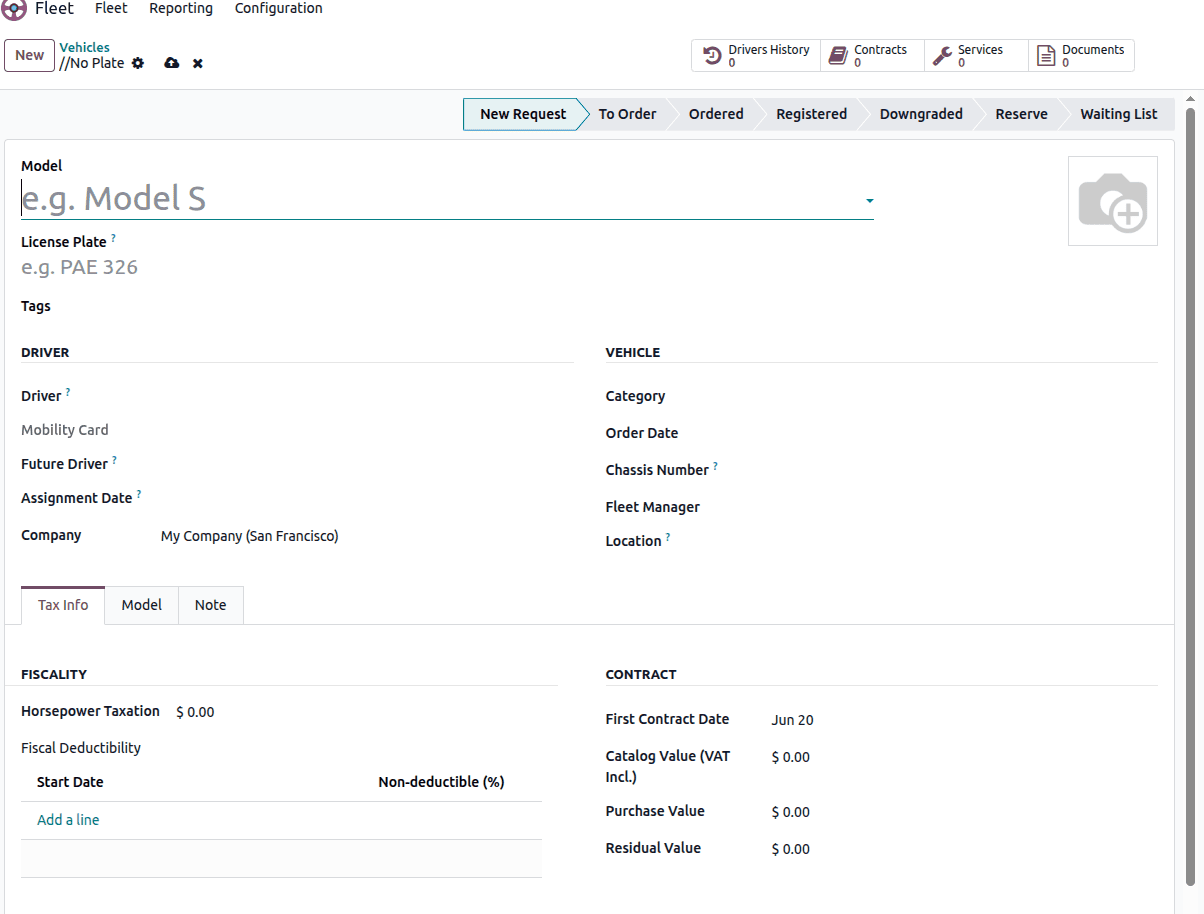Image resolution: width=1204 pixels, height=914 pixels.
Task: Click the Chassis Number help tooltip mark
Action: [715, 466]
